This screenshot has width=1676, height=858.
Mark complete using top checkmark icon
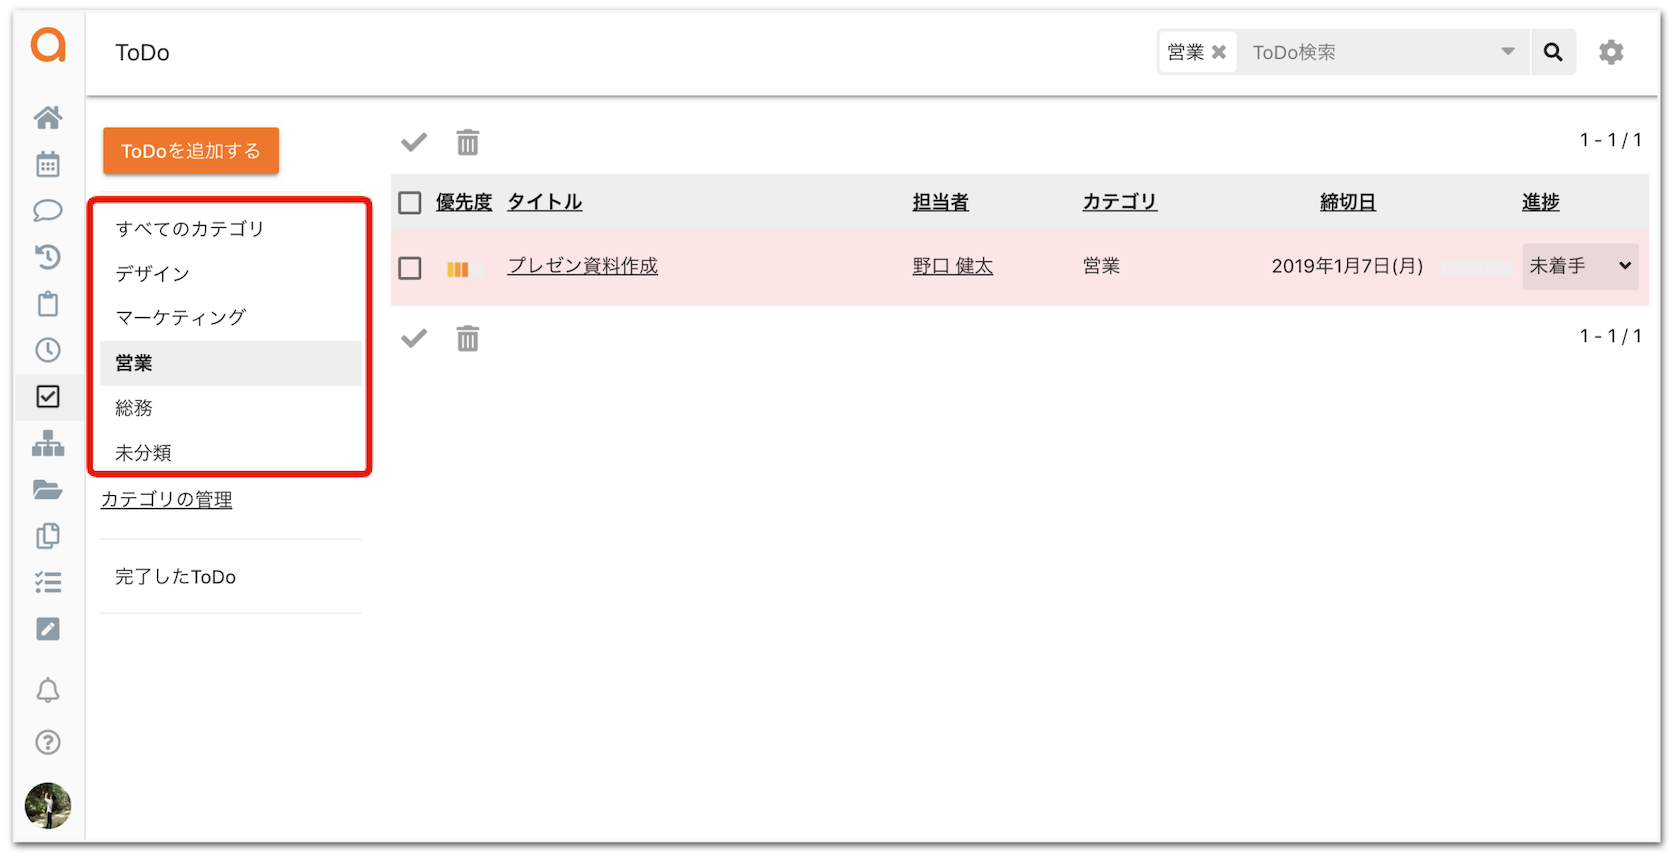(x=414, y=142)
